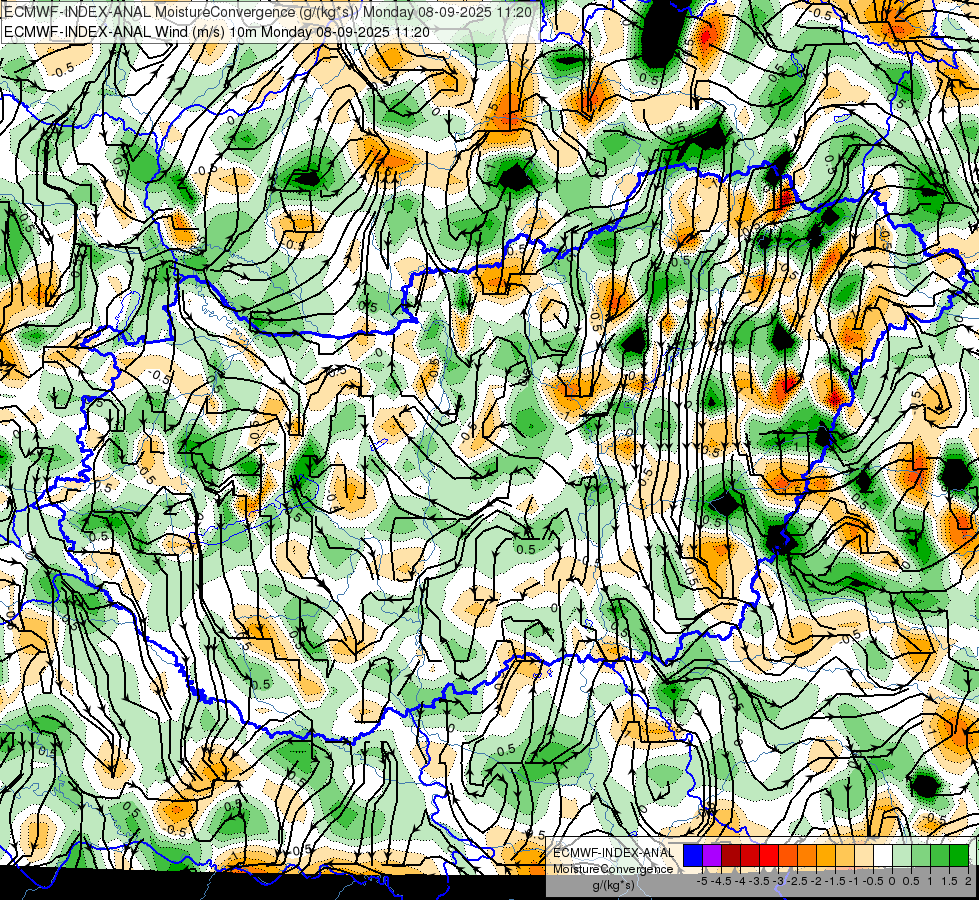Click the legend label ECMWF-INDEX-ANAL
The width and height of the screenshot is (979, 900).
(613, 853)
